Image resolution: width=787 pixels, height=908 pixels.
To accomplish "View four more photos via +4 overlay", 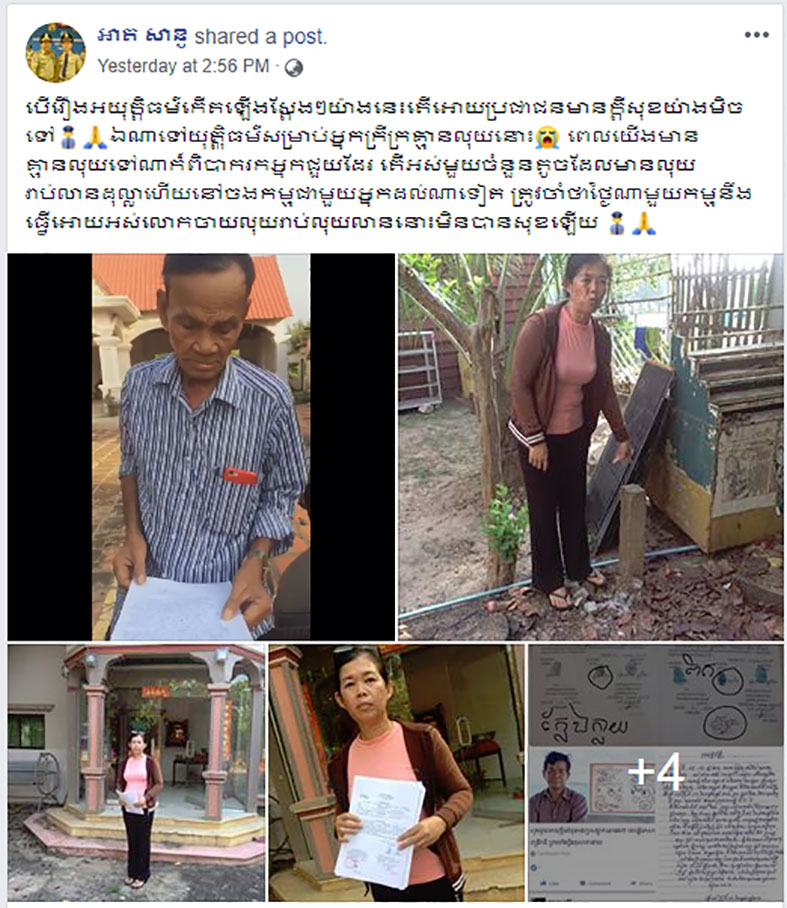I will (656, 773).
